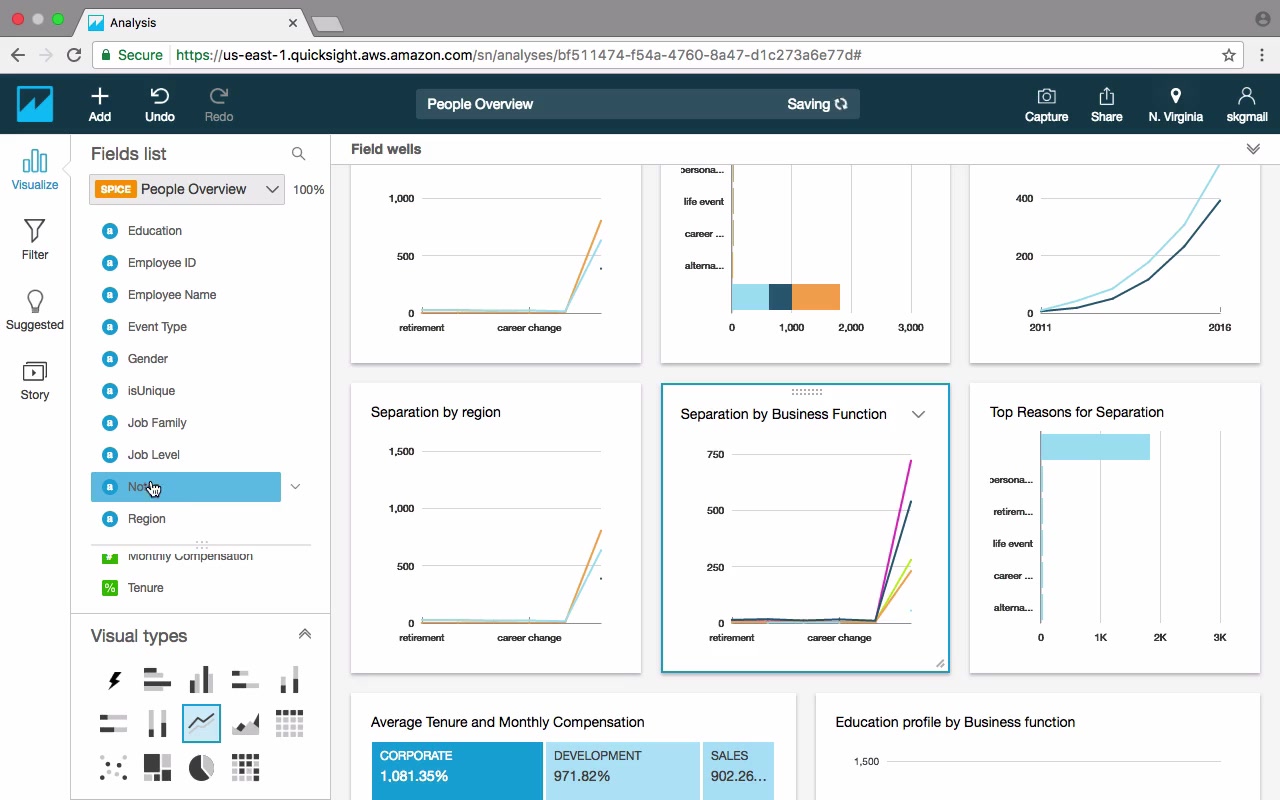Open the People Overview dataset dropdown

point(187,189)
